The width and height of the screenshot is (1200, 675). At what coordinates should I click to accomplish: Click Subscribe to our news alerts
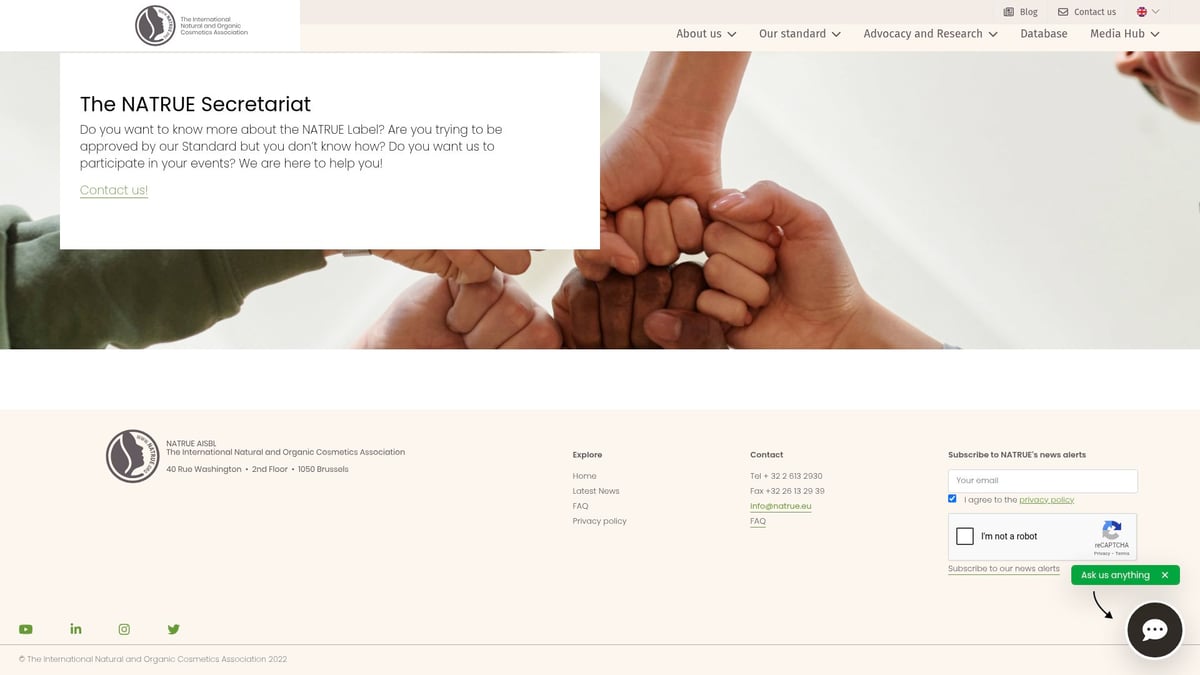[x=1003, y=569]
